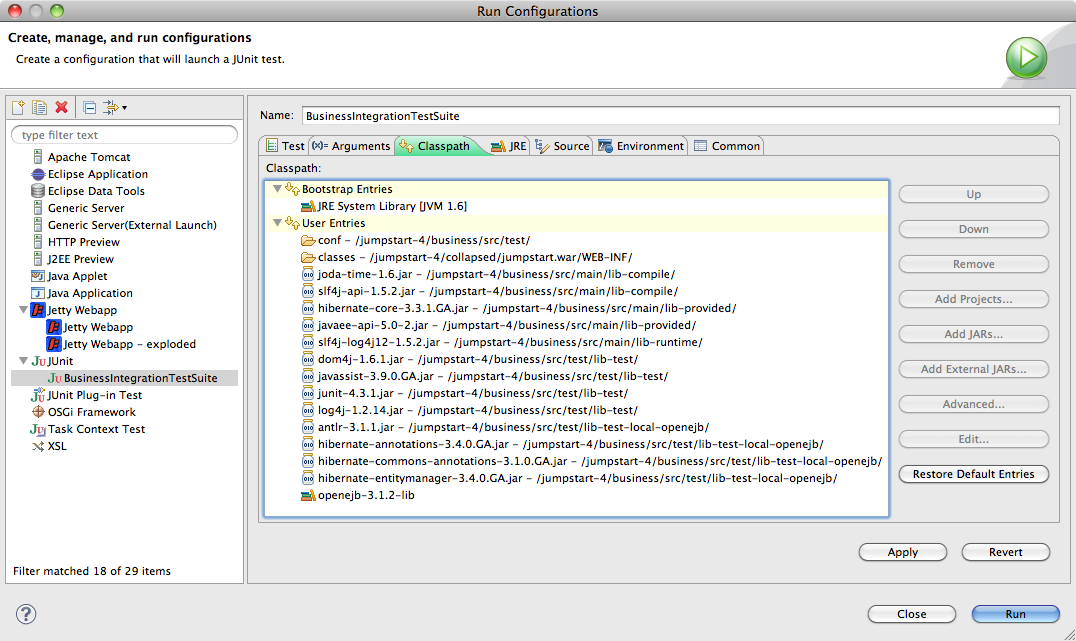Click the Name input field

[x=680, y=116]
